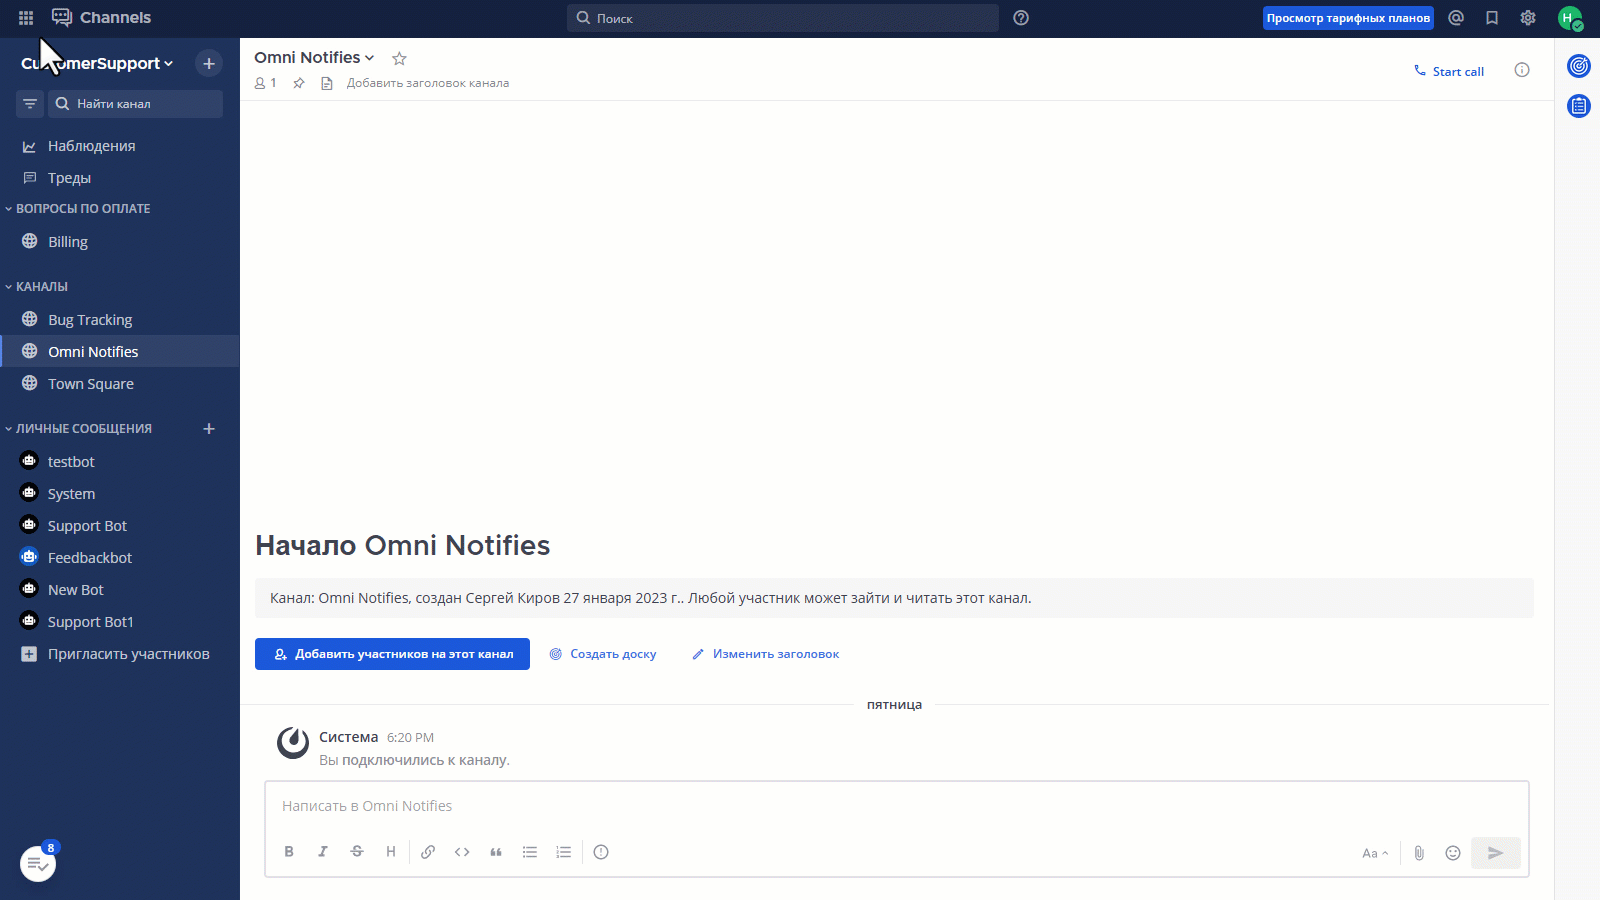Screen dimensions: 1600x900
Task: Select the Omni Notifies channel in sidebar
Action: (x=119, y=352)
